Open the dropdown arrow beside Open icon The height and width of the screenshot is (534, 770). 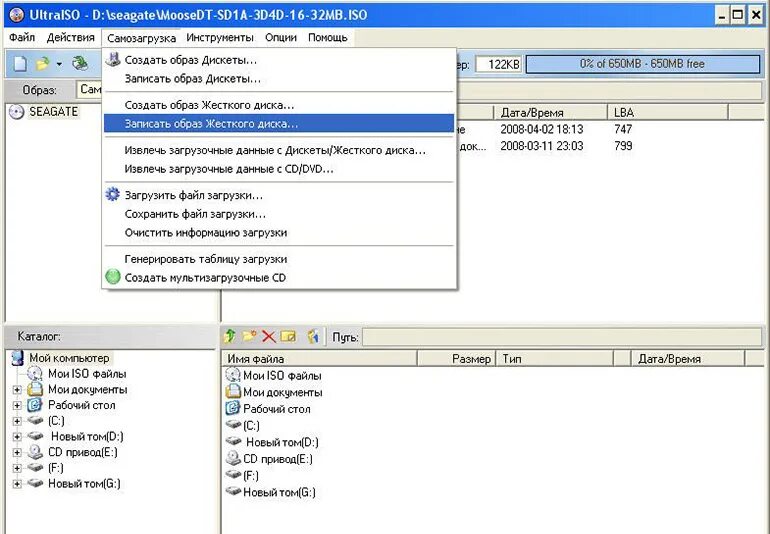point(59,64)
